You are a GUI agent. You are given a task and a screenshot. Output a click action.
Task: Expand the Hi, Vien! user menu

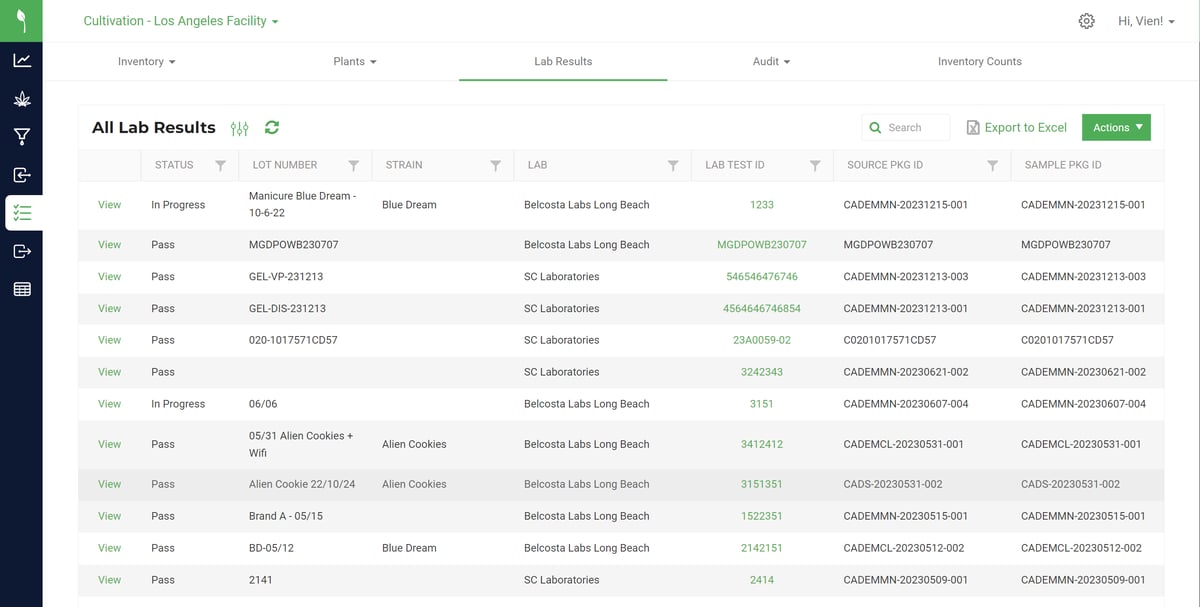[1146, 20]
